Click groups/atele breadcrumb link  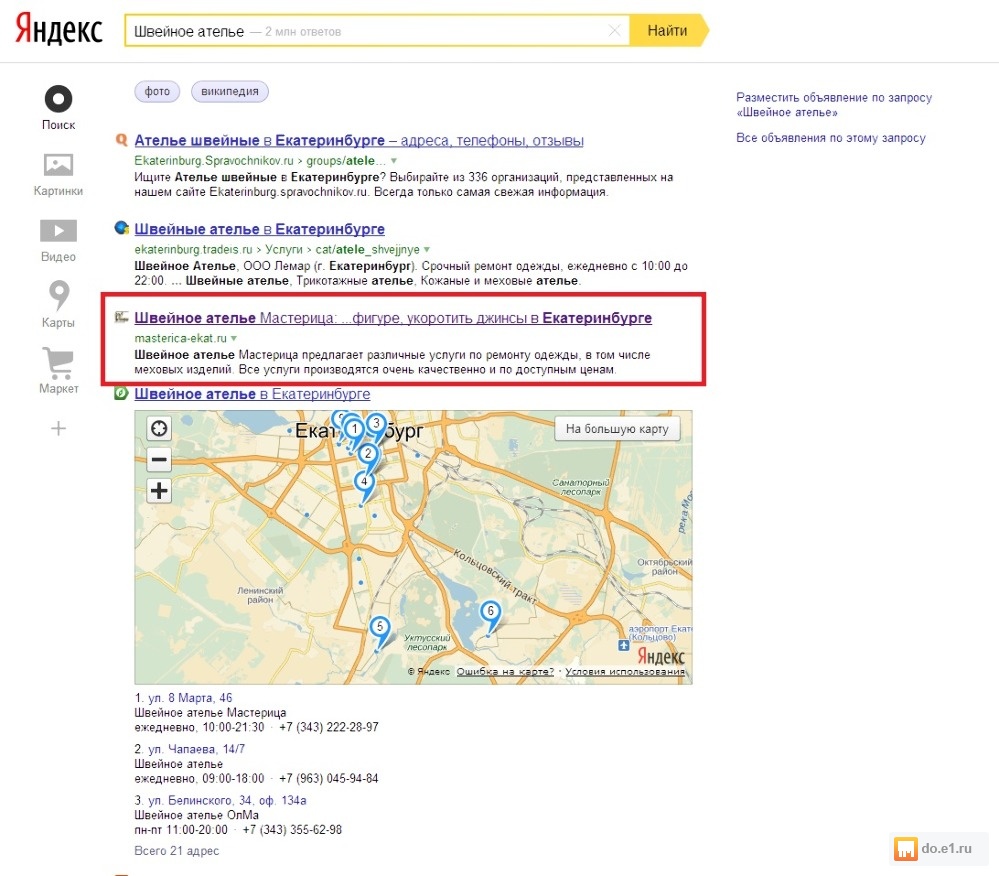click(346, 161)
